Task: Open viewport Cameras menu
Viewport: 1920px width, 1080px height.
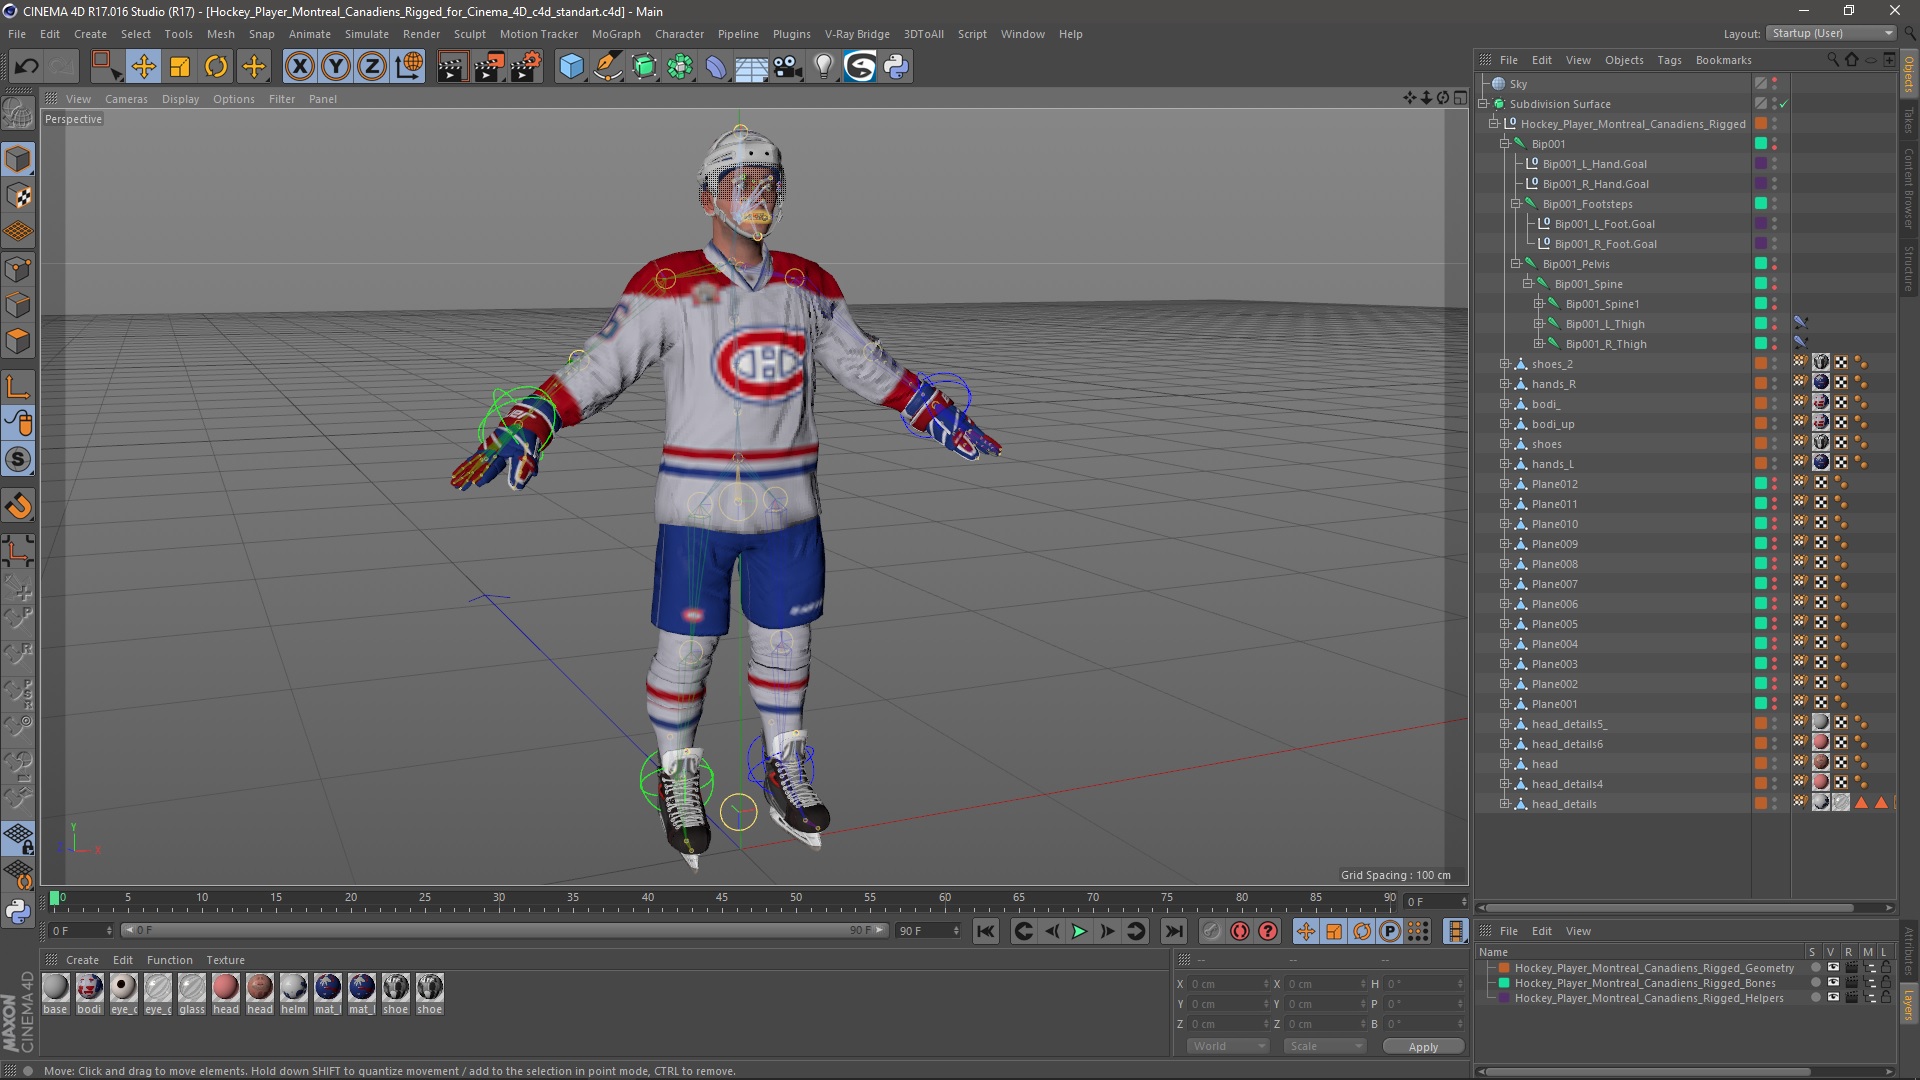Action: tap(126, 99)
